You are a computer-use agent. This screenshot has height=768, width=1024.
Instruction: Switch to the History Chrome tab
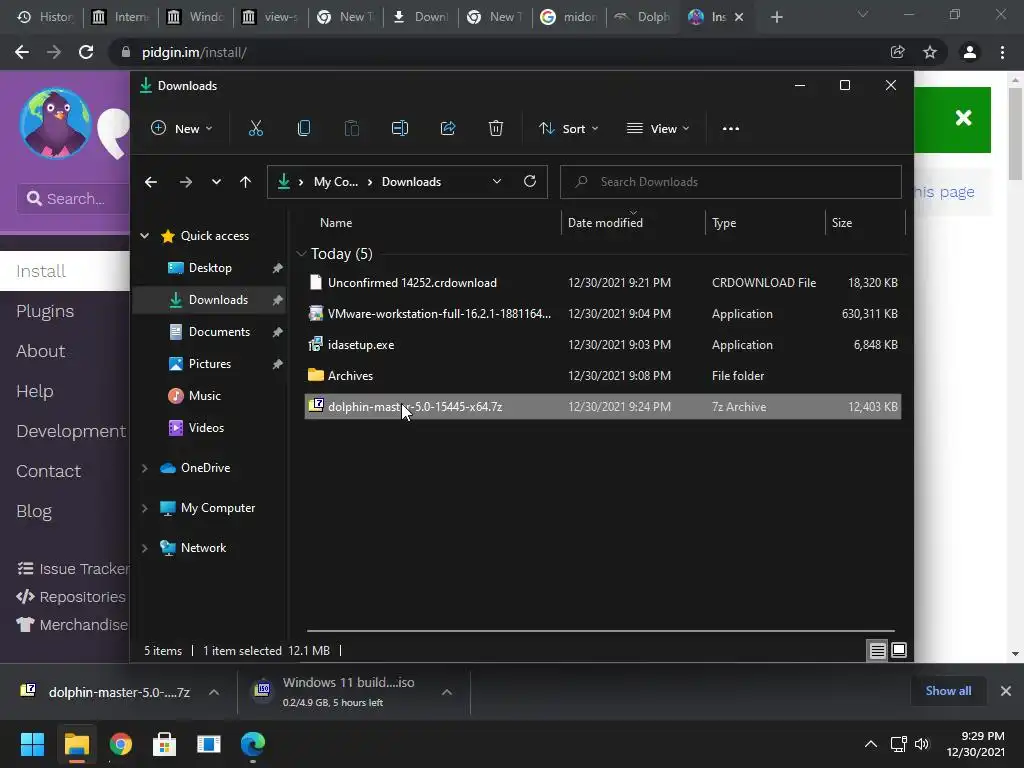click(46, 18)
